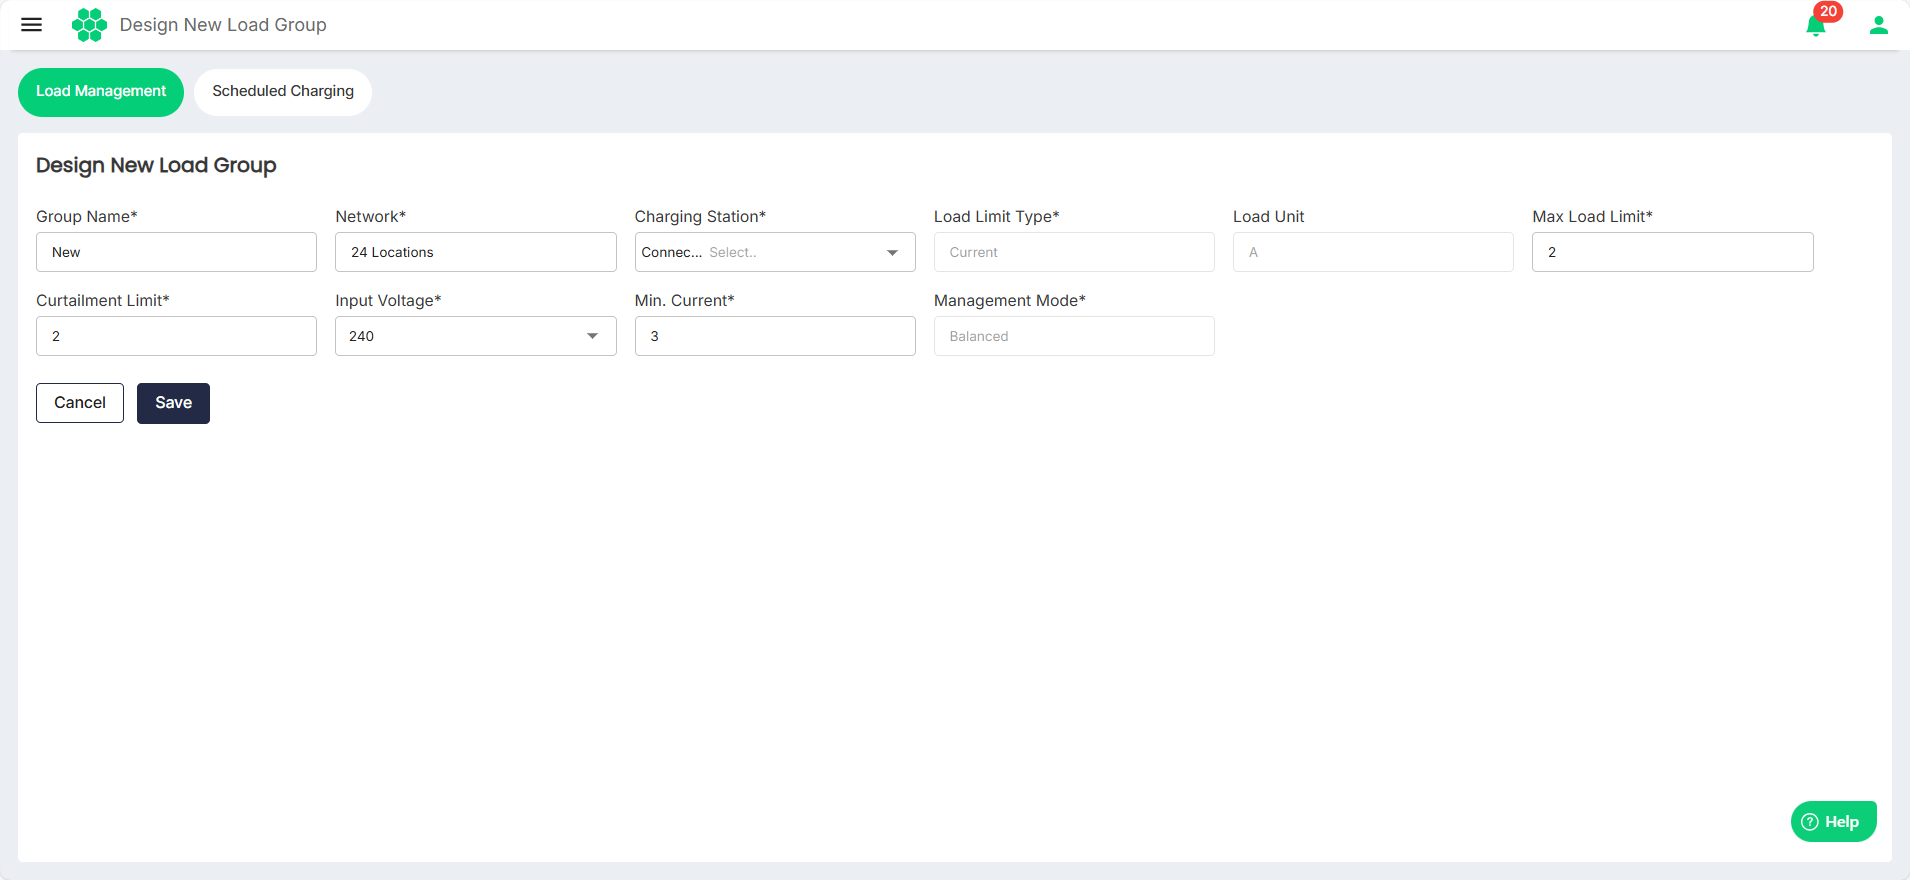Click the Load Limit Type field
1910x880 pixels.
1073,253
